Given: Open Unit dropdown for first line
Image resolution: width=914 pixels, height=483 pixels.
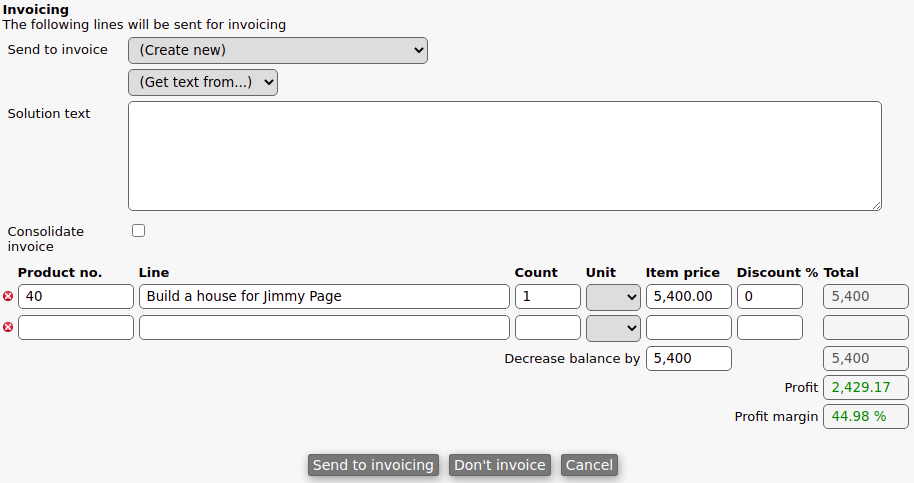Looking at the screenshot, I should 613,296.
